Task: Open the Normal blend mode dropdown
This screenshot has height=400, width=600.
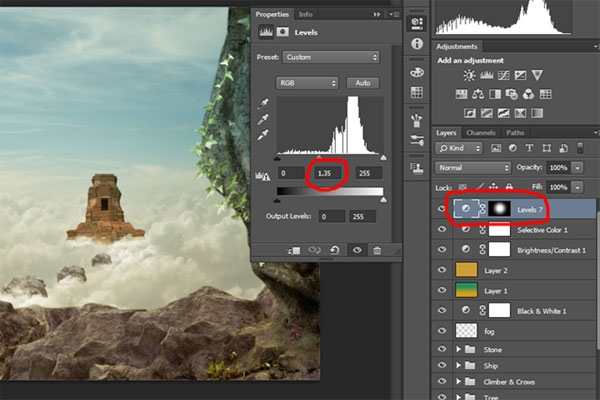Action: 472,167
